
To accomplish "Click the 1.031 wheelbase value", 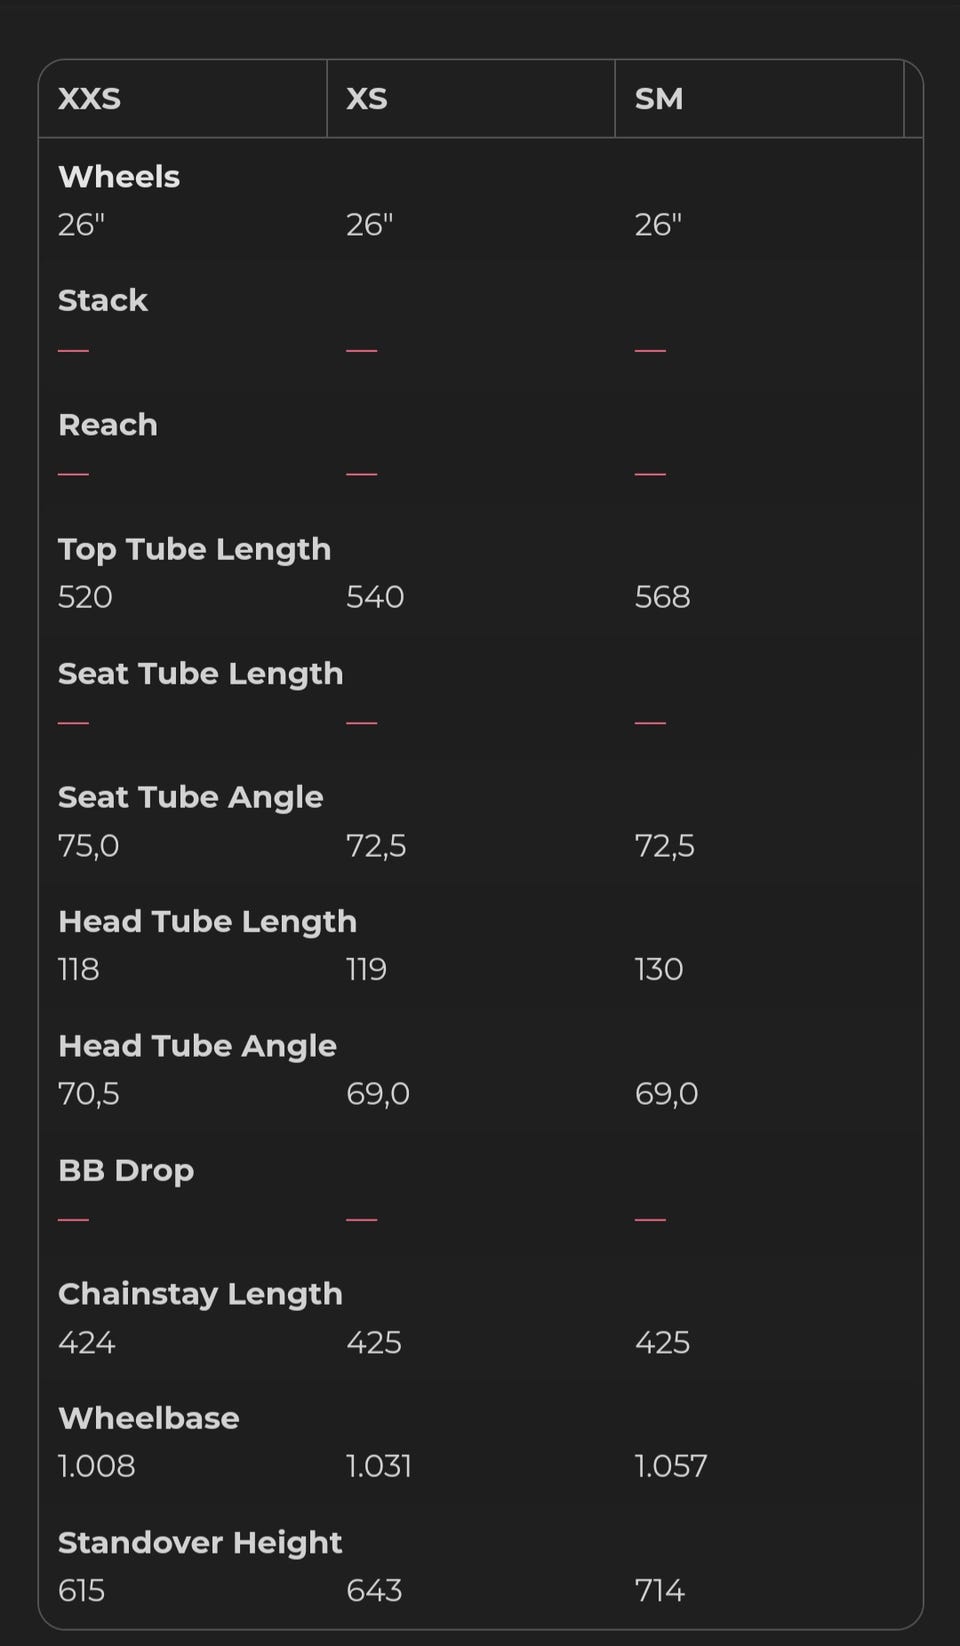I will [378, 1466].
